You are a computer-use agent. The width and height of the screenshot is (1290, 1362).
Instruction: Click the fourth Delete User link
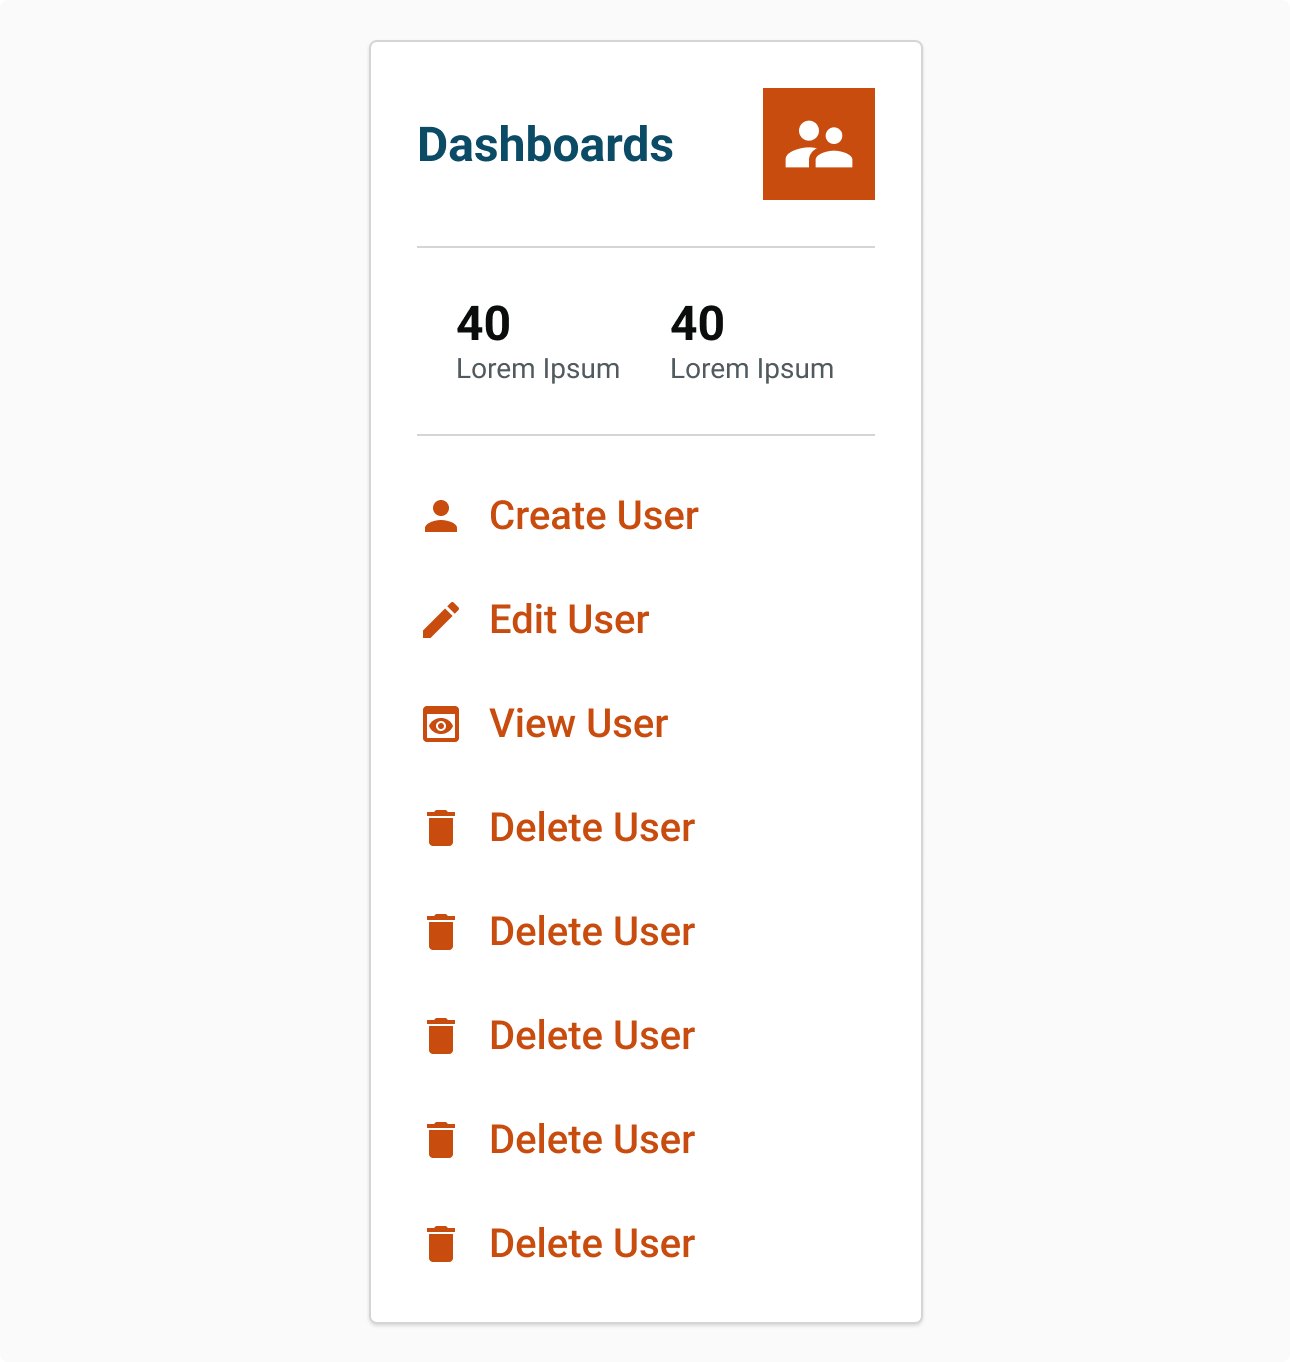point(592,1140)
